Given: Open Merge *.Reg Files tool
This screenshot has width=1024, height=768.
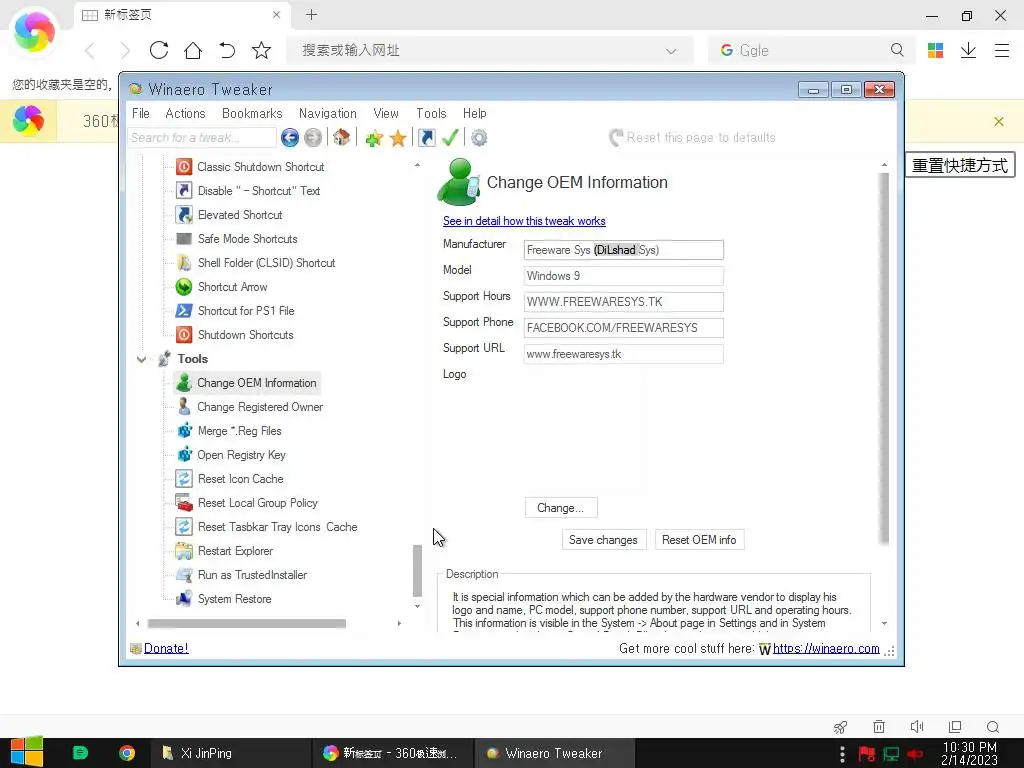Looking at the screenshot, I should (x=240, y=431).
